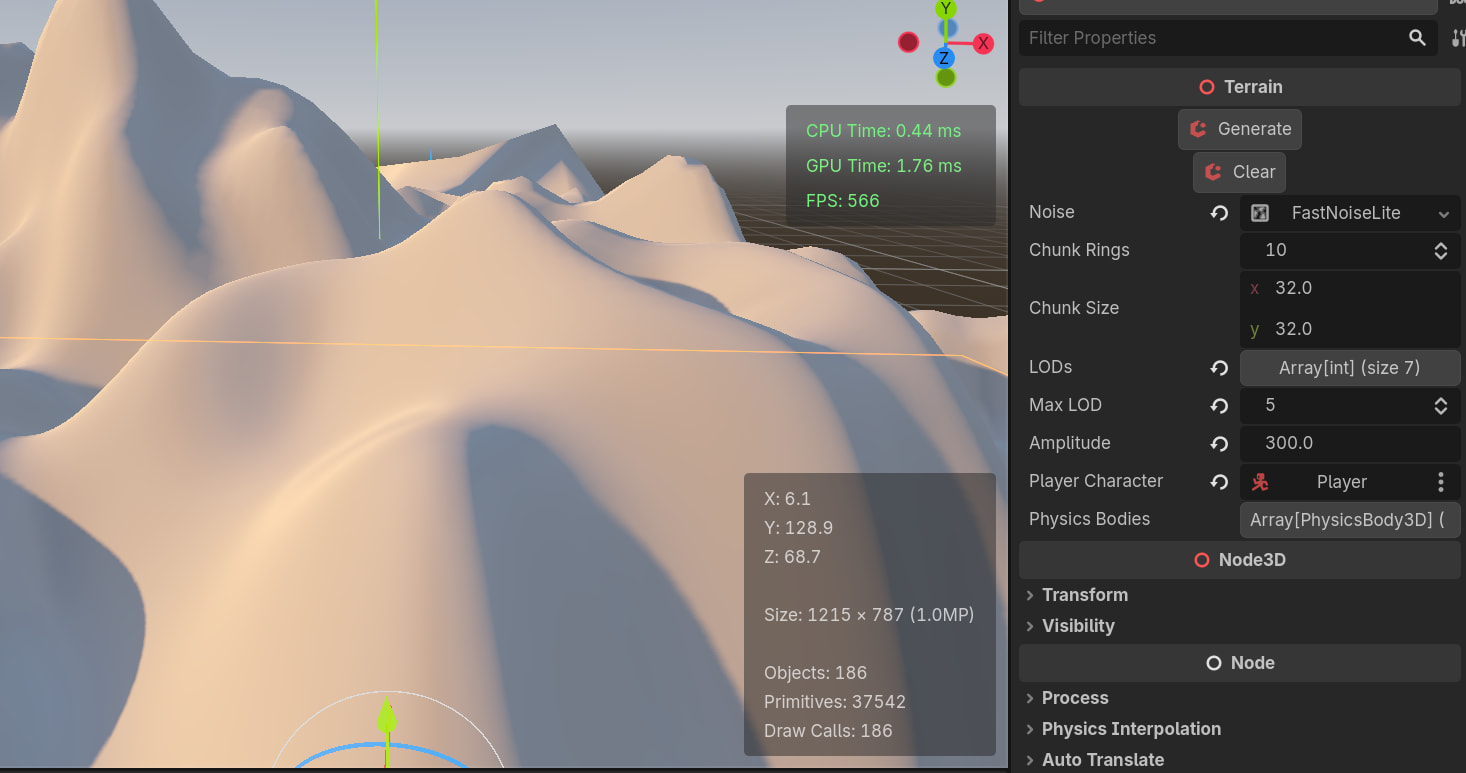The height and width of the screenshot is (773, 1466).
Task: Open the inspector property tools menu icon
Action: click(1457, 38)
